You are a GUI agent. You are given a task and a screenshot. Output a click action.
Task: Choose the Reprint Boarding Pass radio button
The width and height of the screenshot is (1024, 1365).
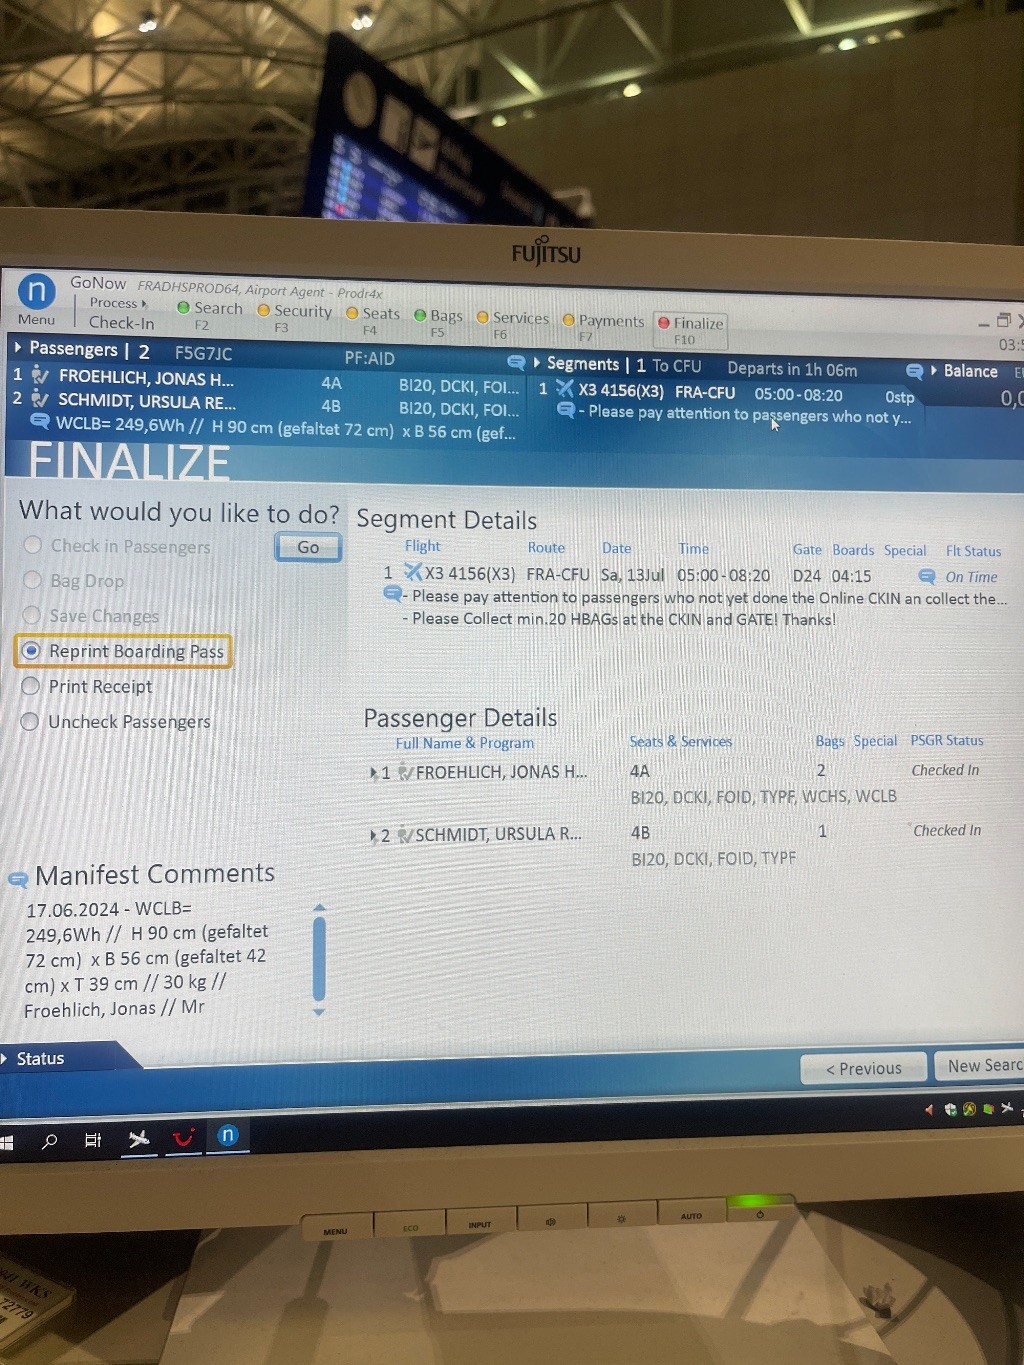(x=32, y=651)
